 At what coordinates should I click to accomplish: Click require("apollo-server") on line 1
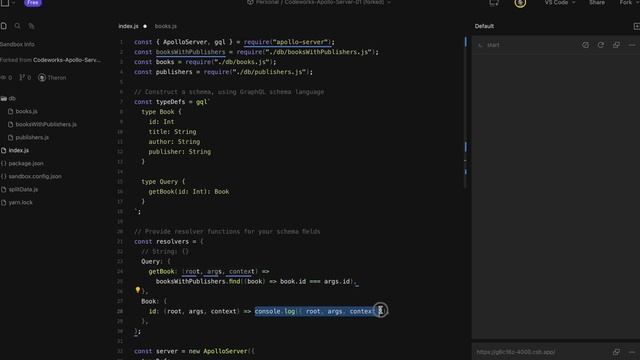(x=288, y=42)
